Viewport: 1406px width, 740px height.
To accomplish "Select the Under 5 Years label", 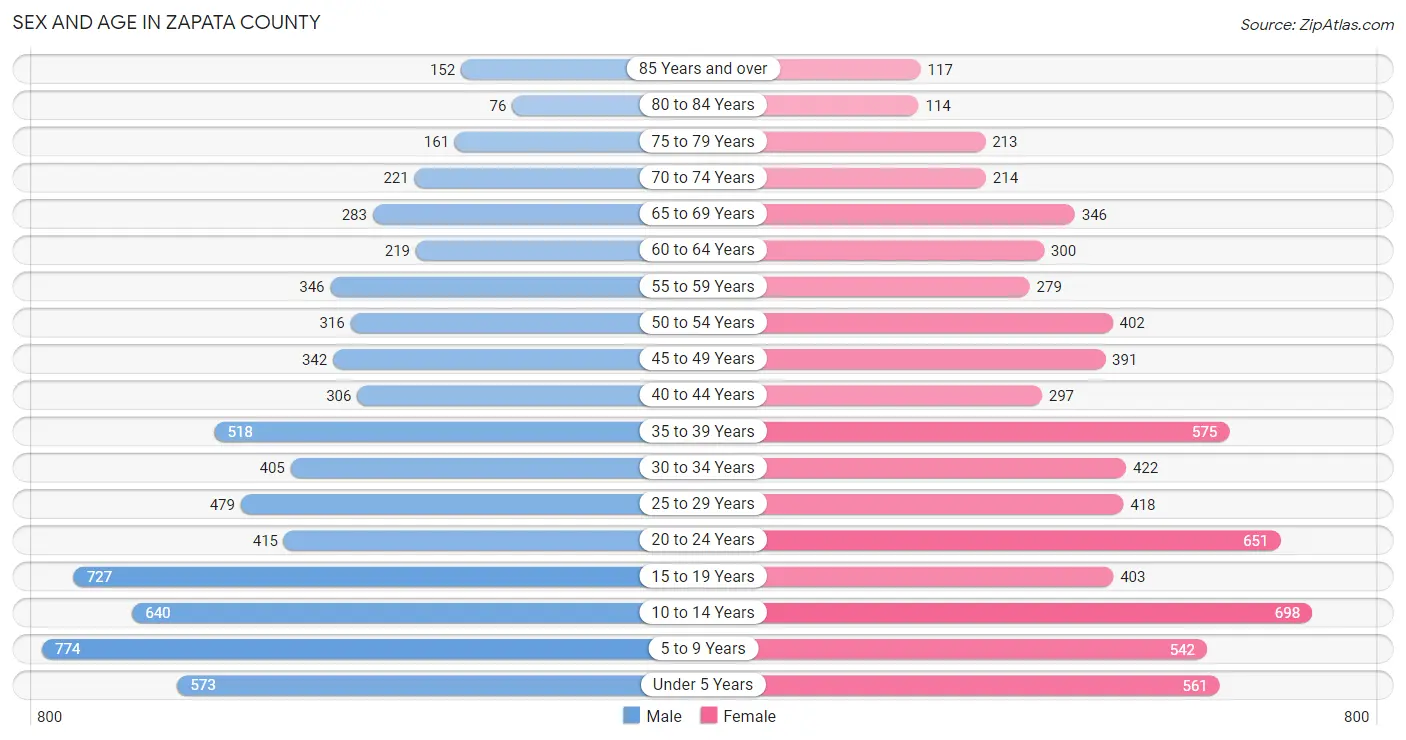I will click(x=703, y=685).
